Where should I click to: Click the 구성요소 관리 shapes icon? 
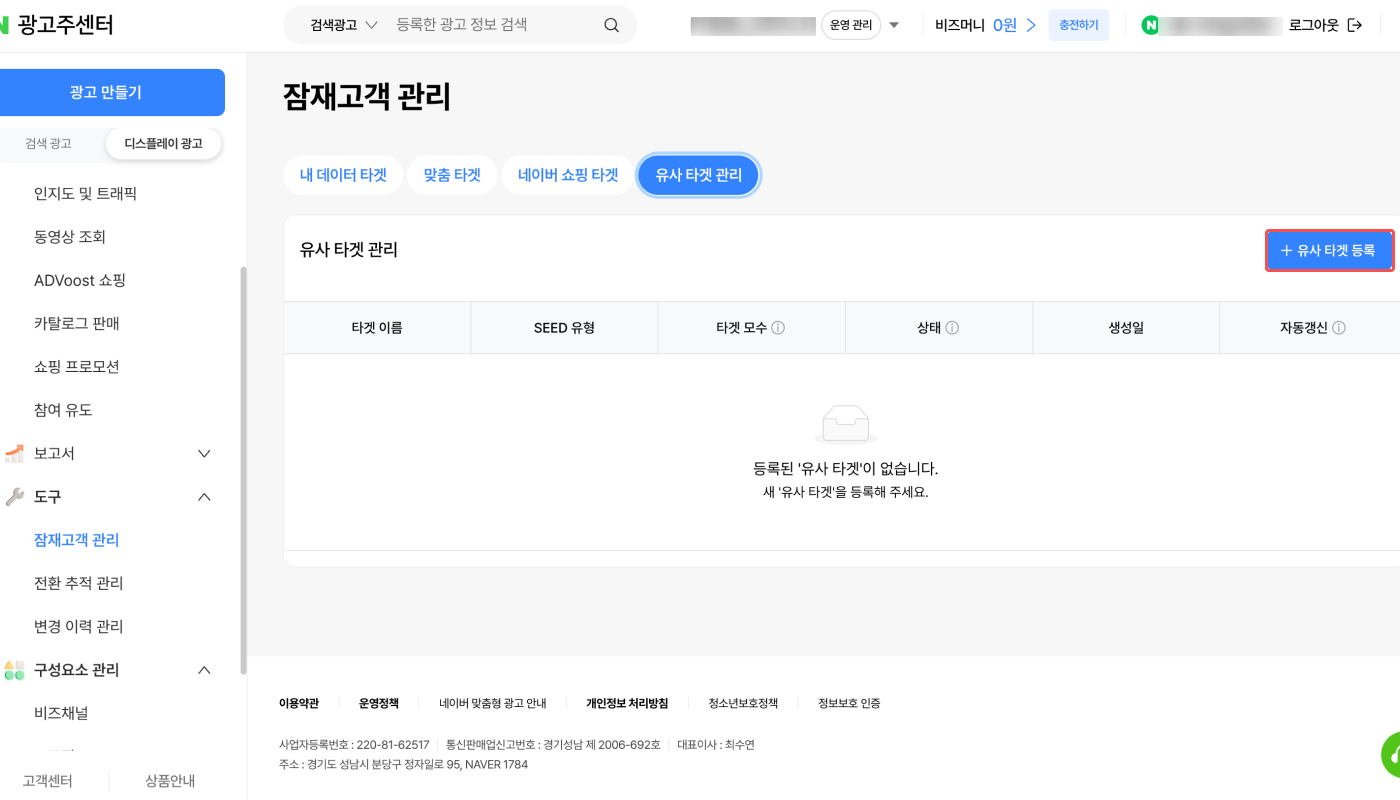[14, 670]
